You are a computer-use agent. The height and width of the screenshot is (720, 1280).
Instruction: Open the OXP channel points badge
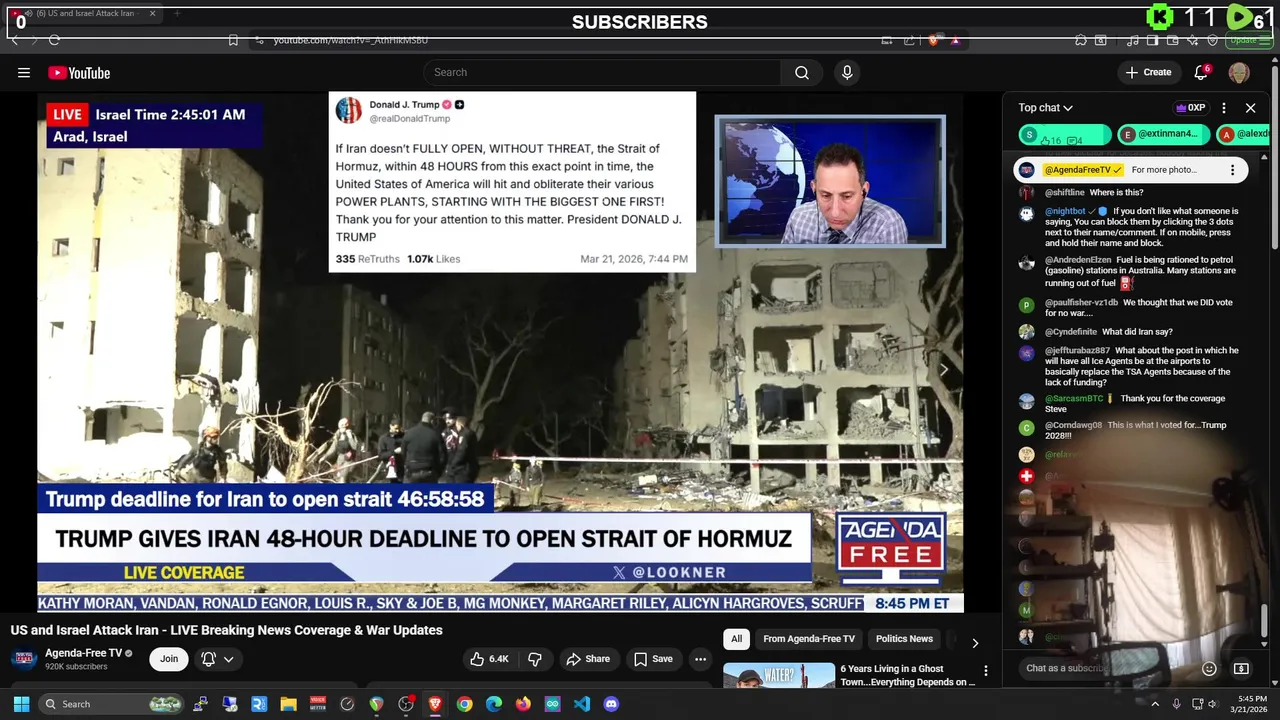pyautogui.click(x=1190, y=108)
